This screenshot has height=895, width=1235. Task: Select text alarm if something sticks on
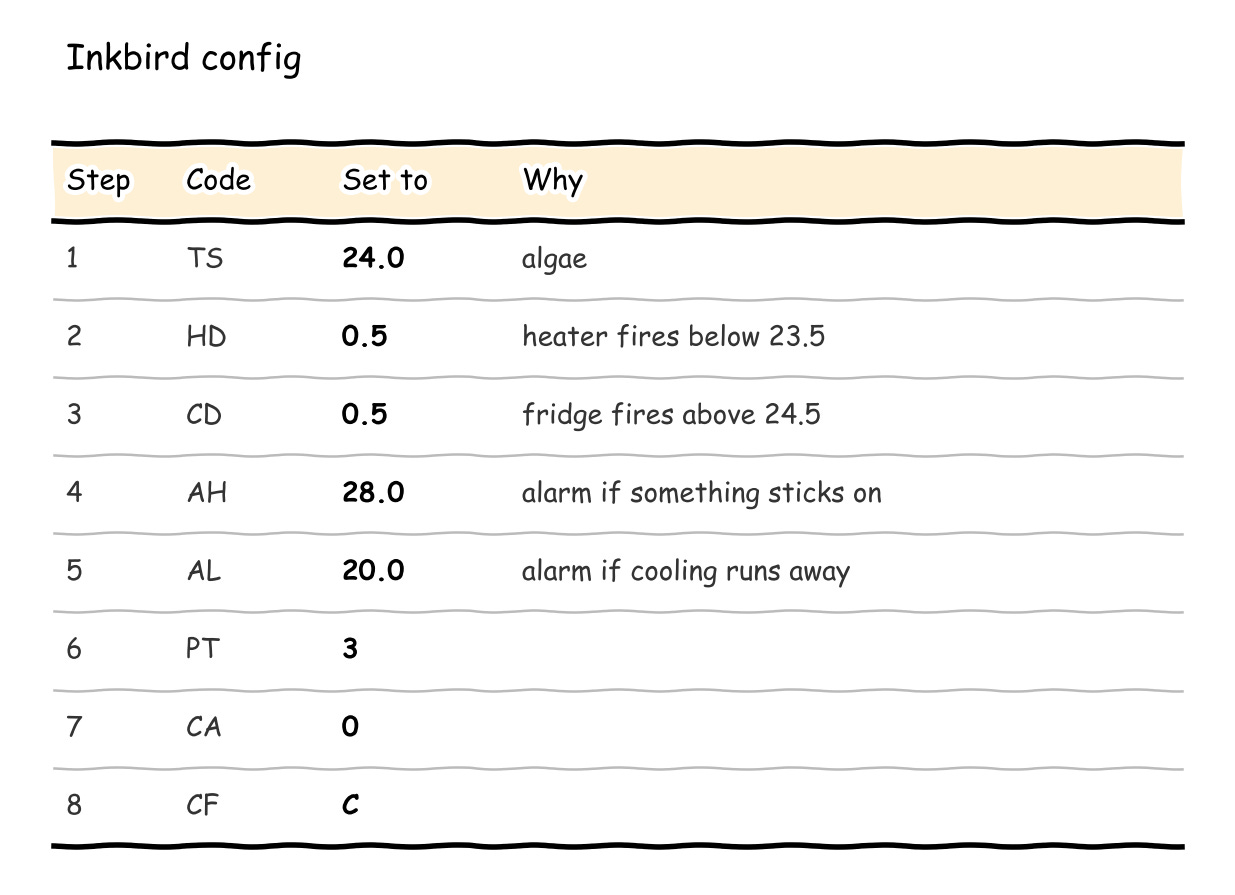(701, 493)
